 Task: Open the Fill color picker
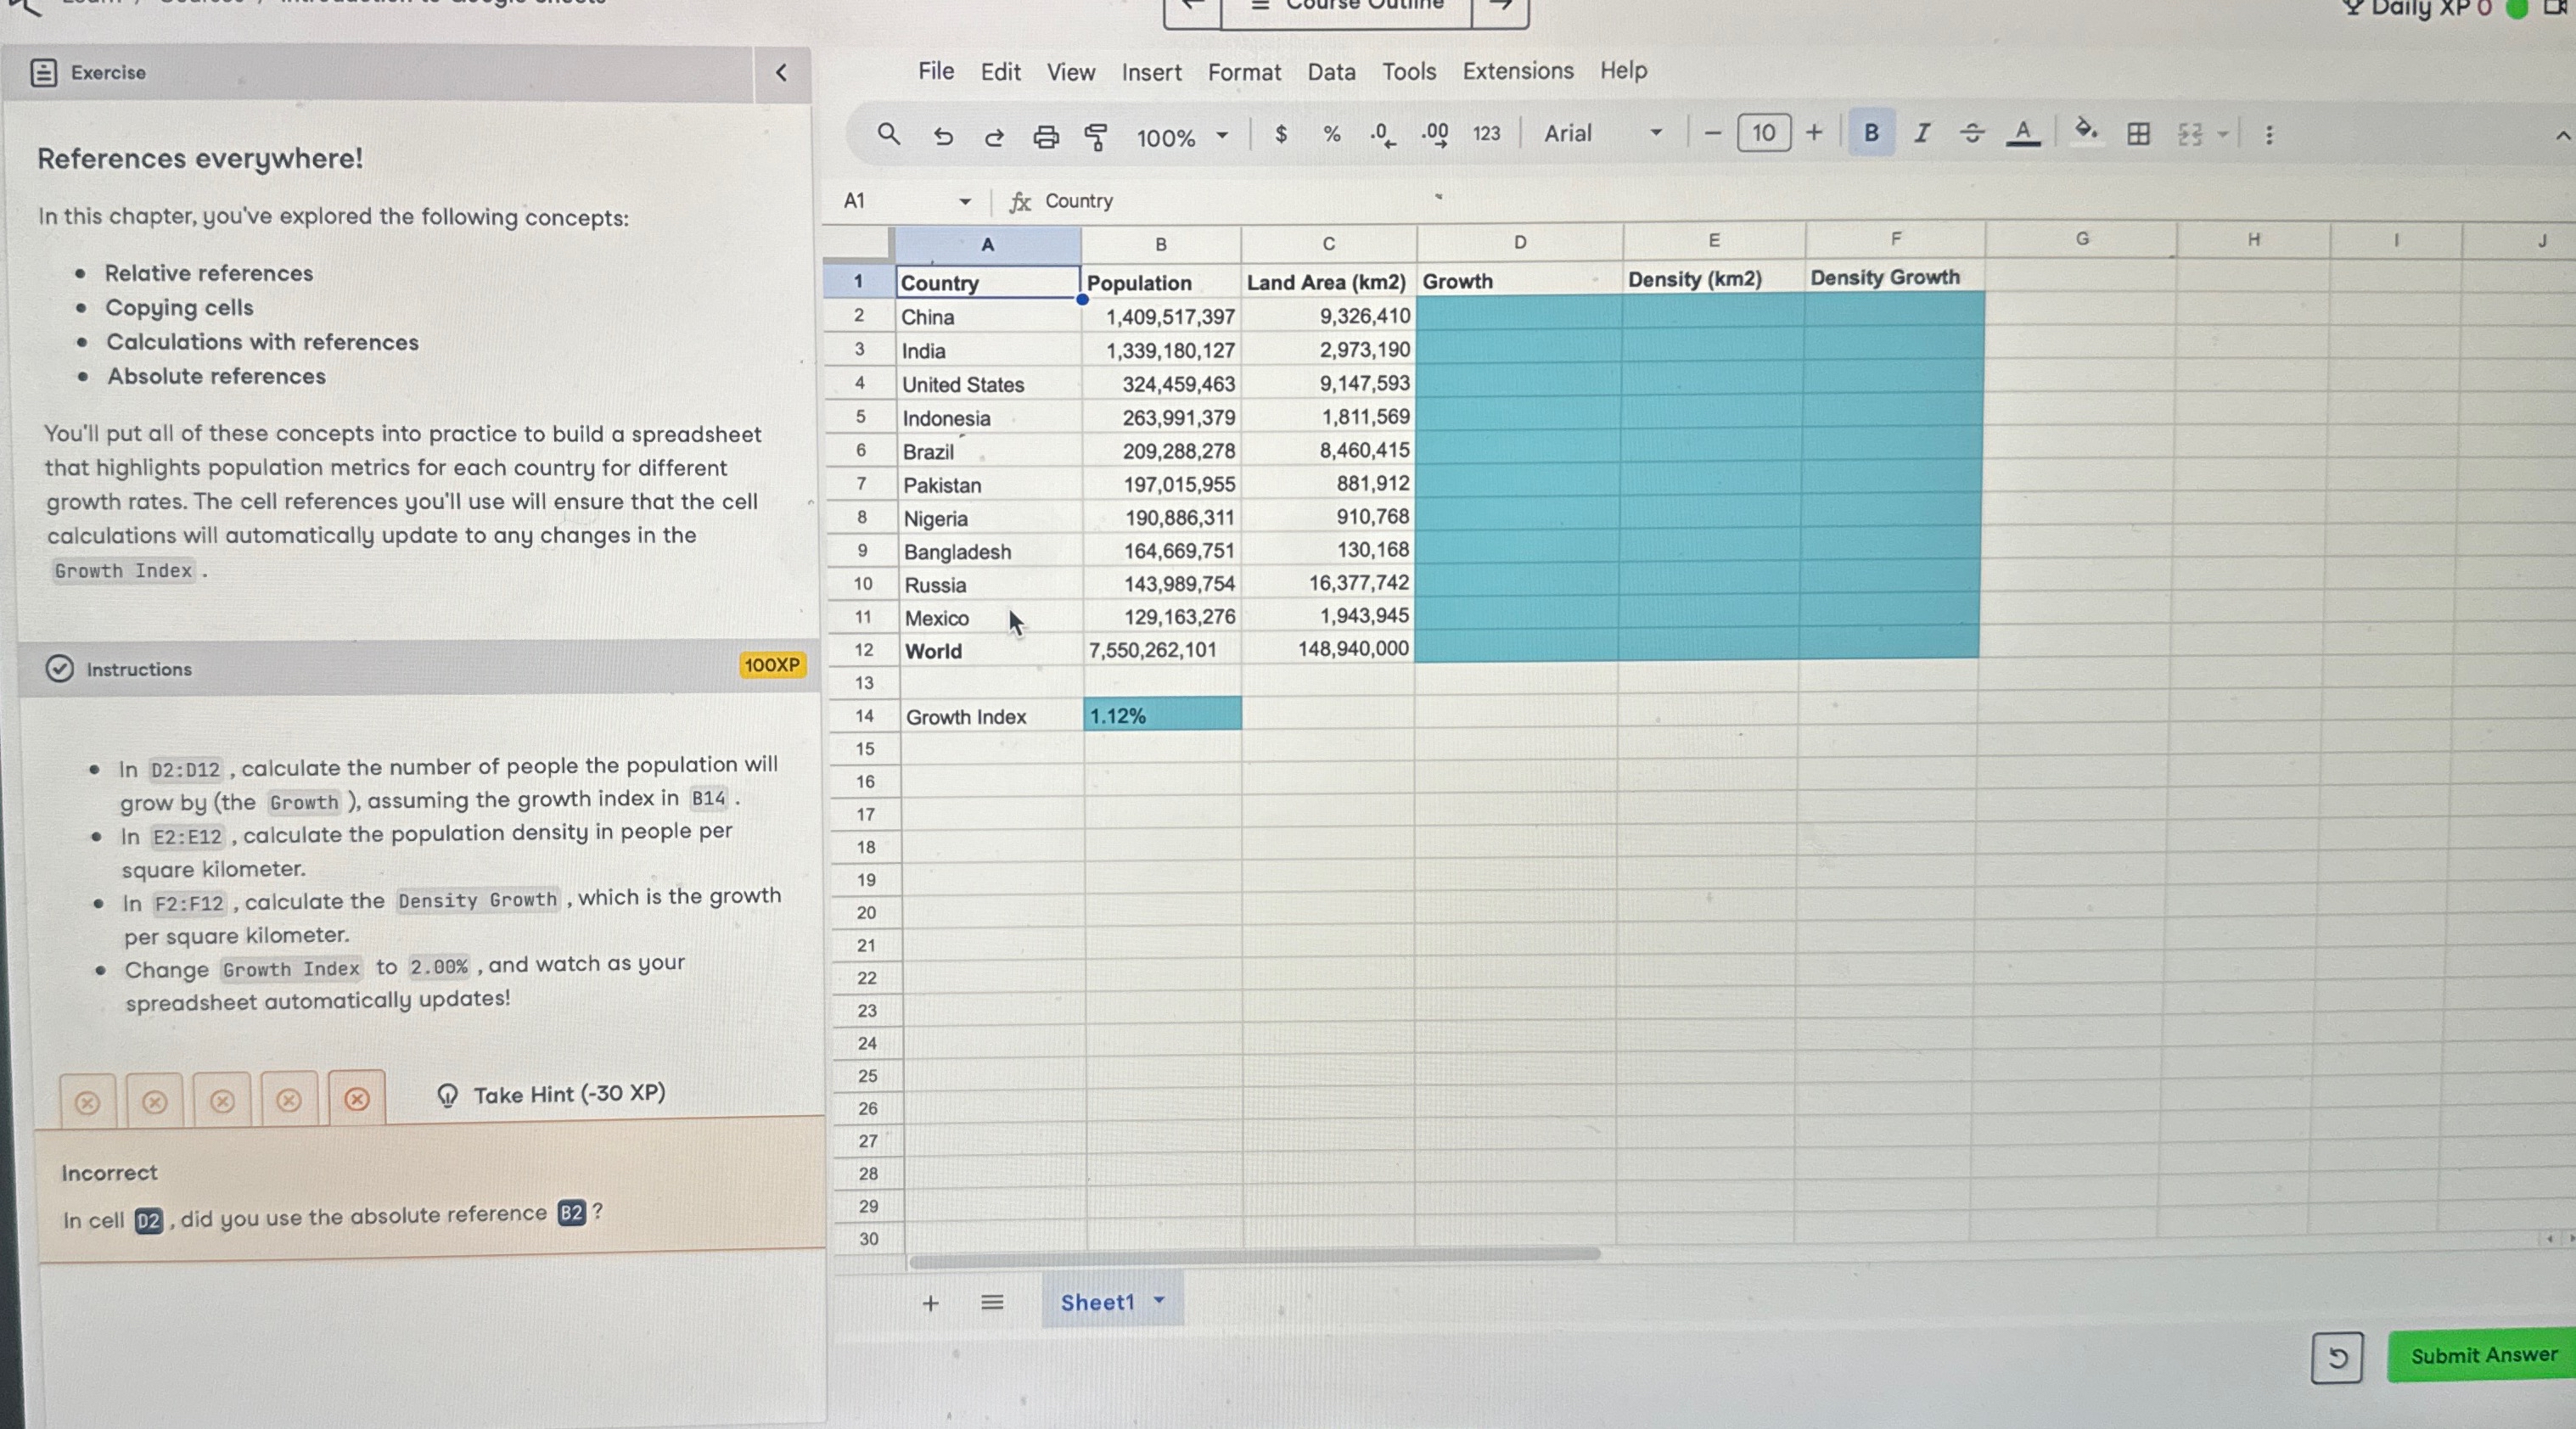pyautogui.click(x=2085, y=131)
